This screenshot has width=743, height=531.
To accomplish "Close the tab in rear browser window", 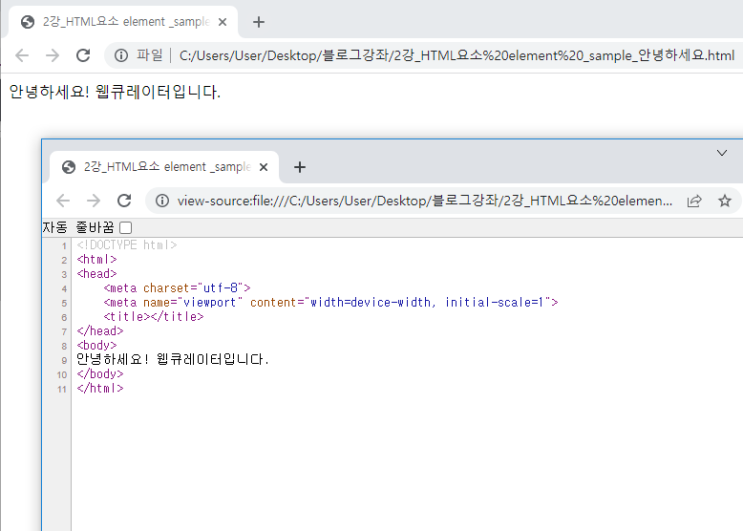I will 222,22.
